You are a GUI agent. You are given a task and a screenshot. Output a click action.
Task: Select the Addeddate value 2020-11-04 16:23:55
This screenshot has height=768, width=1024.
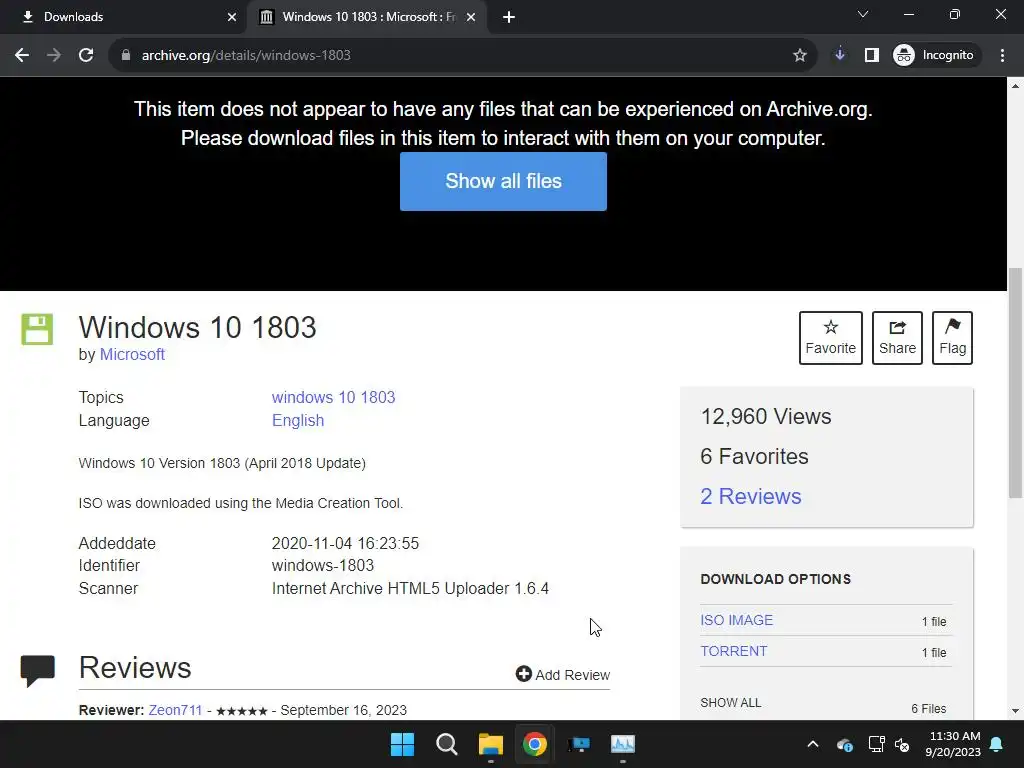pos(345,543)
